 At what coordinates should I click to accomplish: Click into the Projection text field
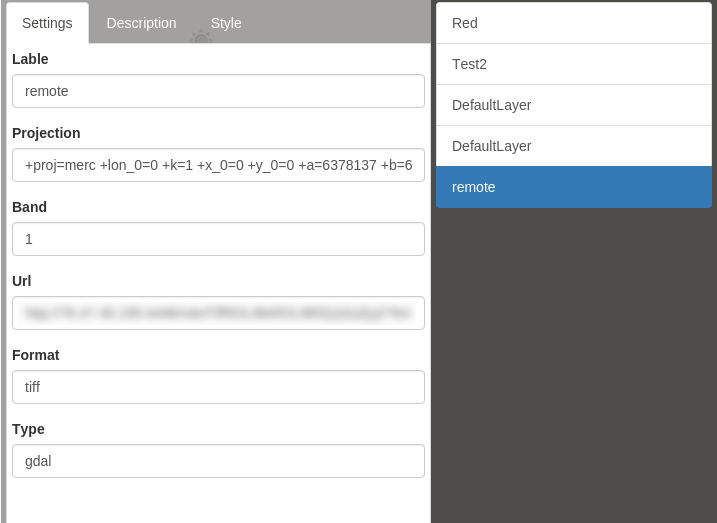pyautogui.click(x=218, y=165)
